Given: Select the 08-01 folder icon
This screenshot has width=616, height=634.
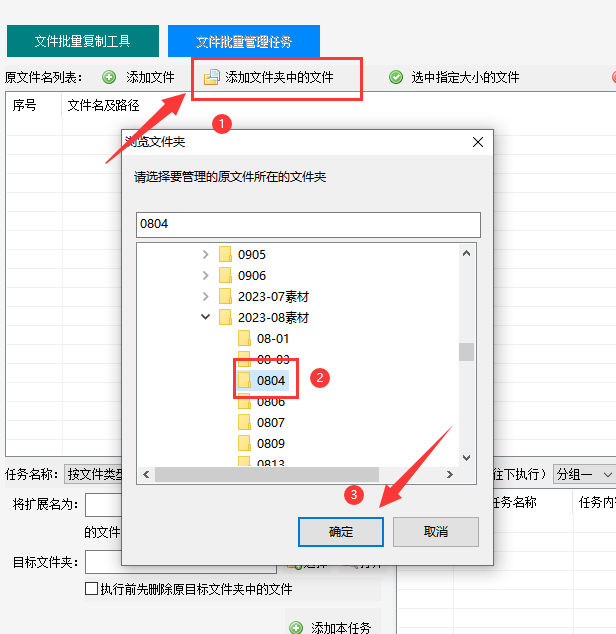Looking at the screenshot, I should point(244,338).
